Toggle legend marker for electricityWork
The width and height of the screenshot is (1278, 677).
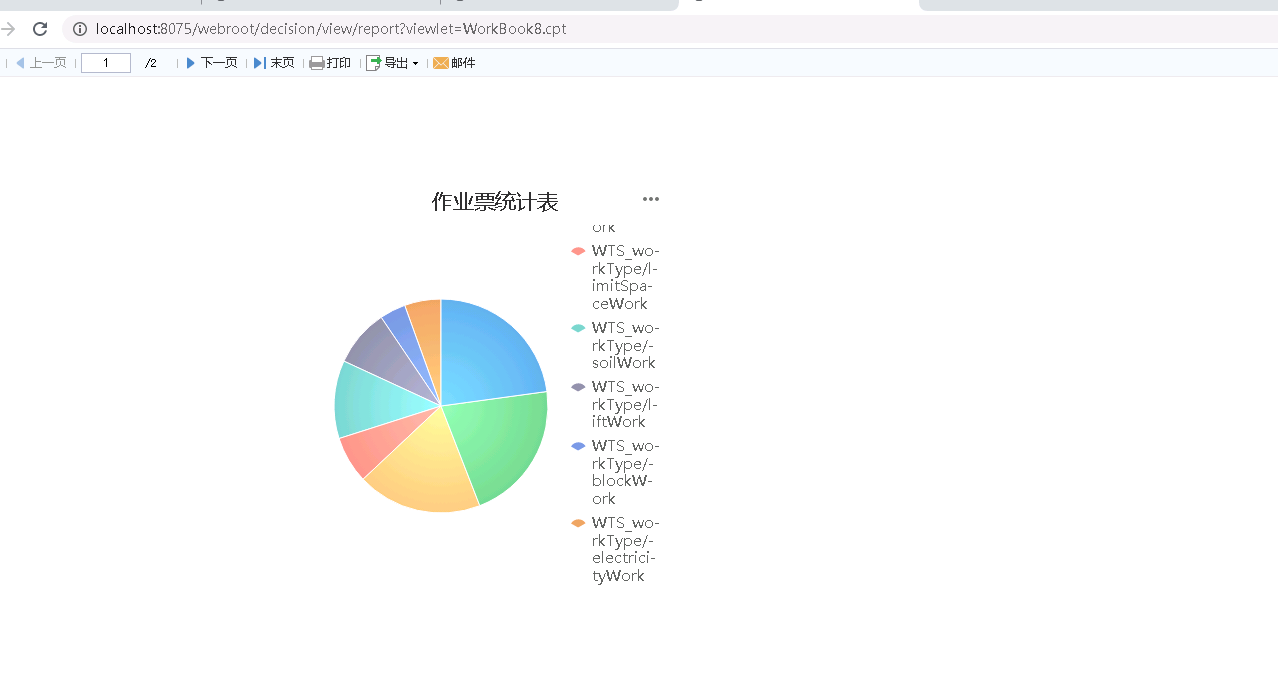578,523
